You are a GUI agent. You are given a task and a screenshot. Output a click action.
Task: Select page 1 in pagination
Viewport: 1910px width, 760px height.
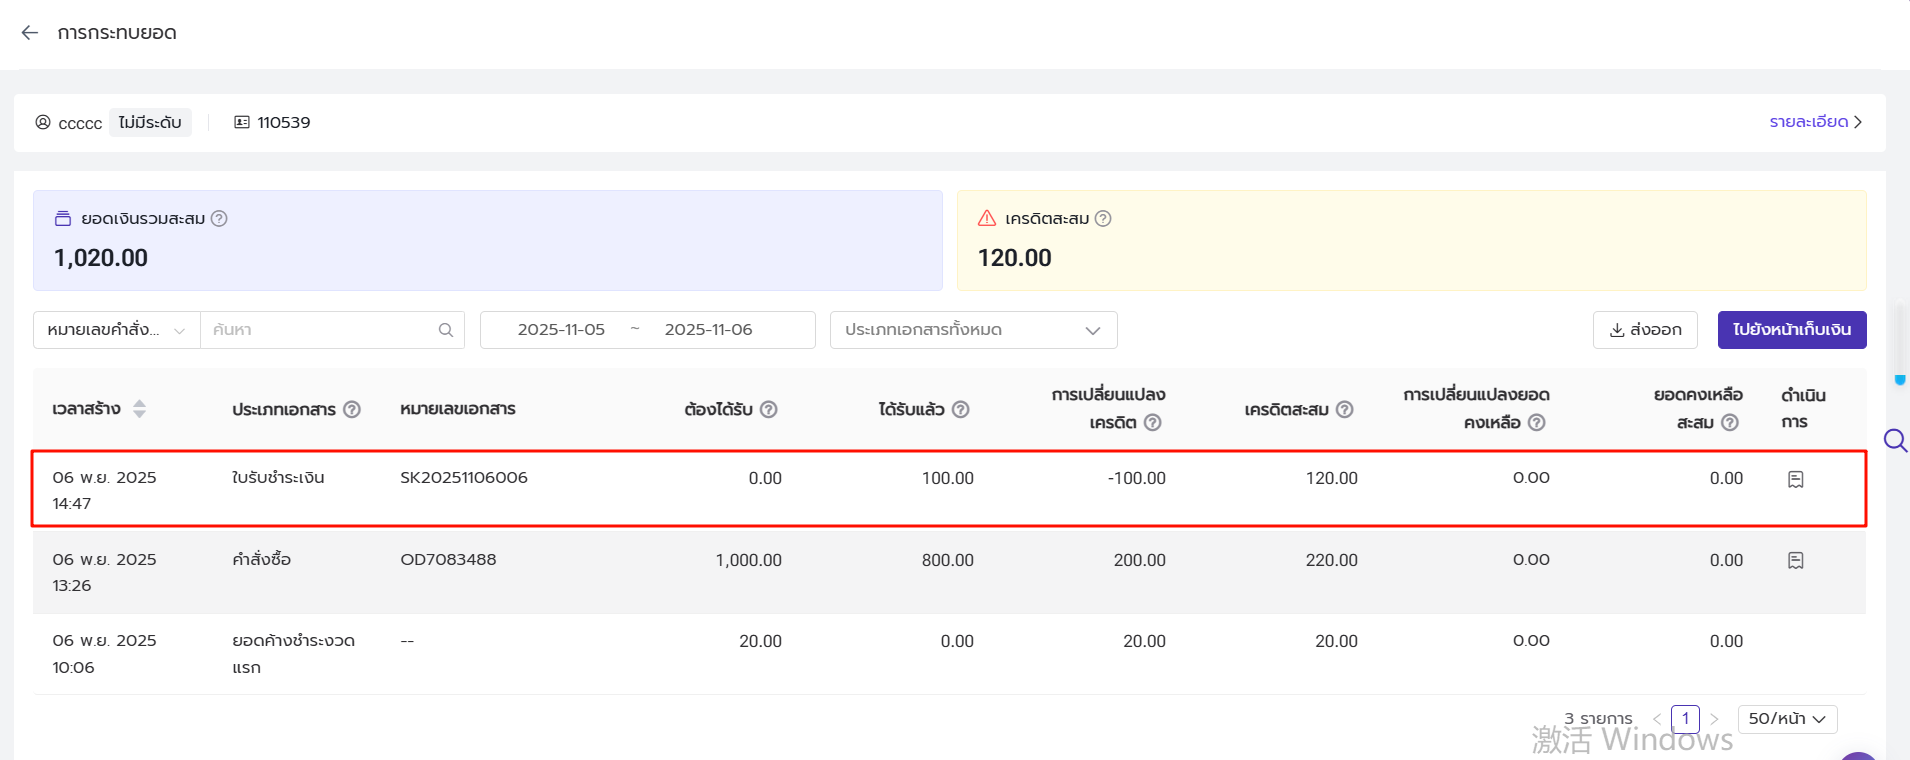pos(1685,719)
